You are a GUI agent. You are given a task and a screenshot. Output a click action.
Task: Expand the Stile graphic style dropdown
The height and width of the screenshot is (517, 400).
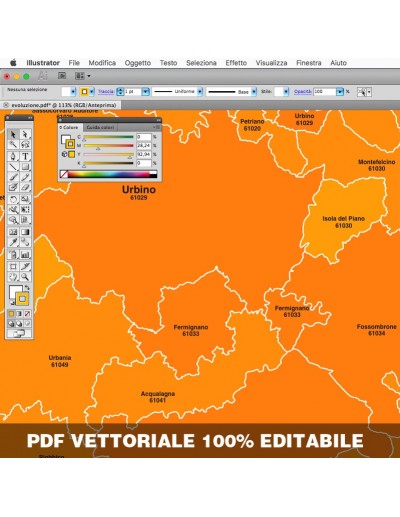[x=286, y=92]
